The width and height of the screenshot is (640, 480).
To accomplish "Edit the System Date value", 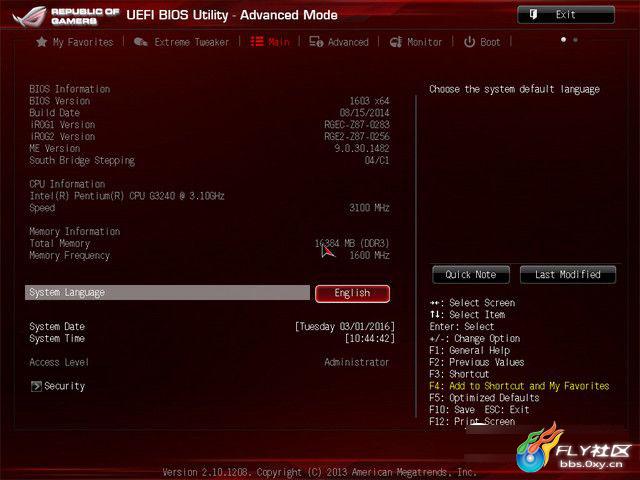I will click(345, 327).
